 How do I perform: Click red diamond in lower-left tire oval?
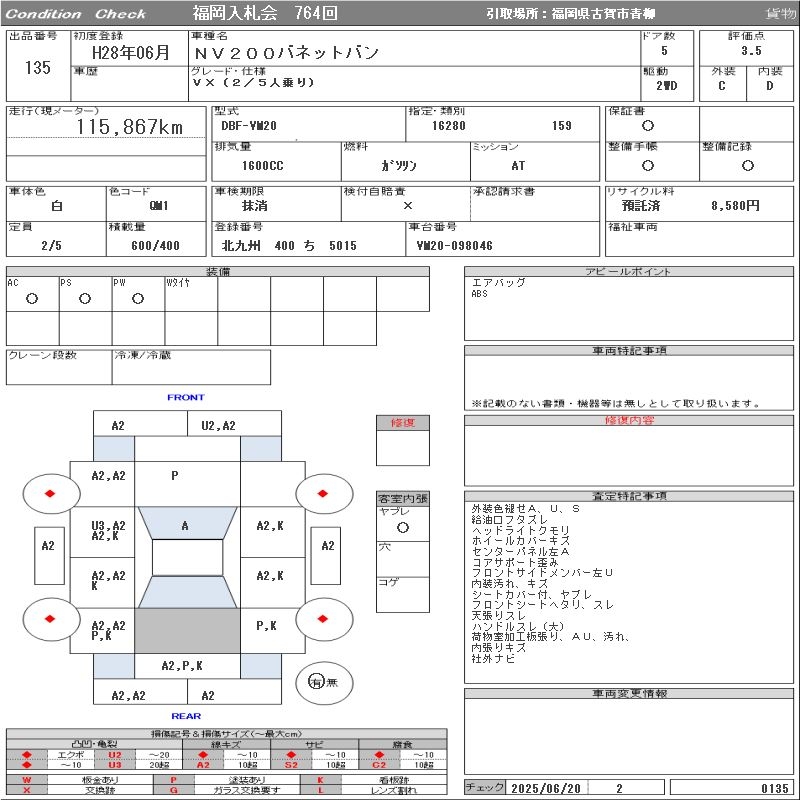coord(50,619)
